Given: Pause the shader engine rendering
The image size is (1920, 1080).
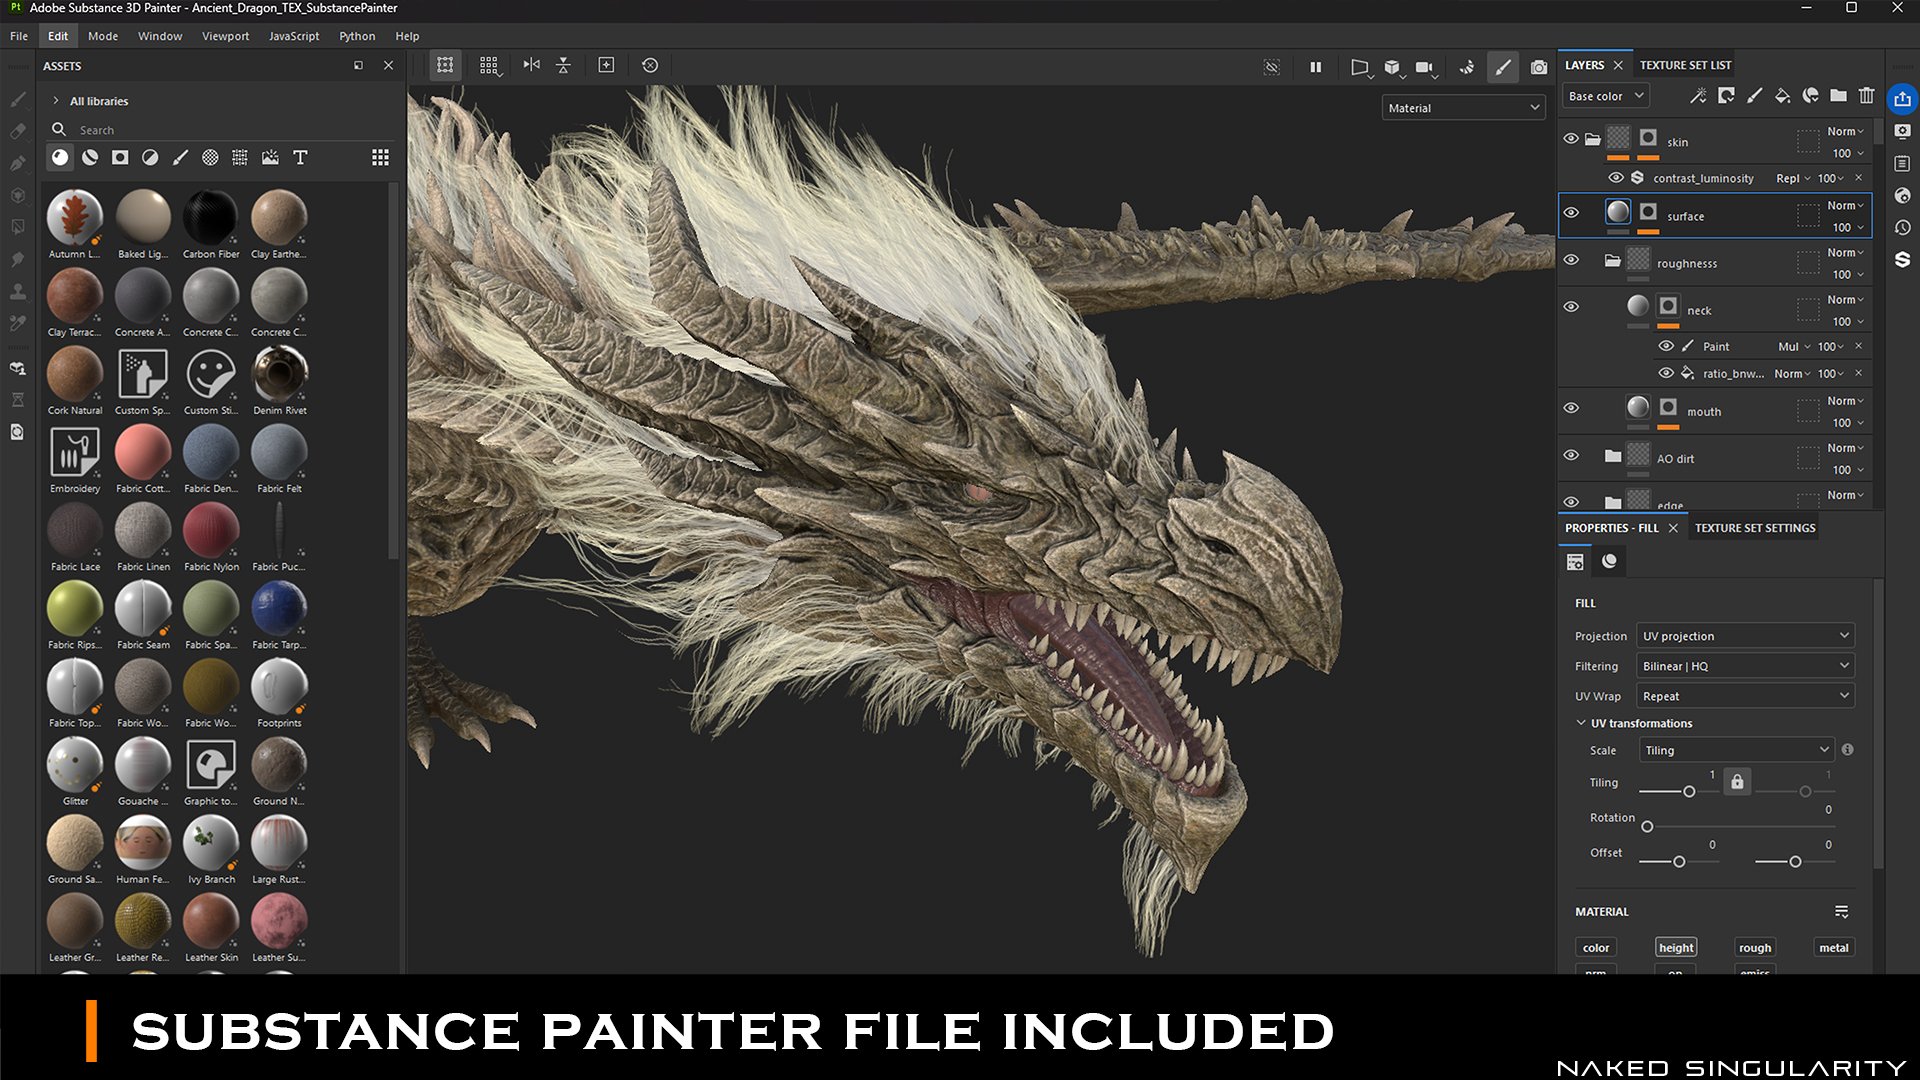Looking at the screenshot, I should coord(1315,66).
